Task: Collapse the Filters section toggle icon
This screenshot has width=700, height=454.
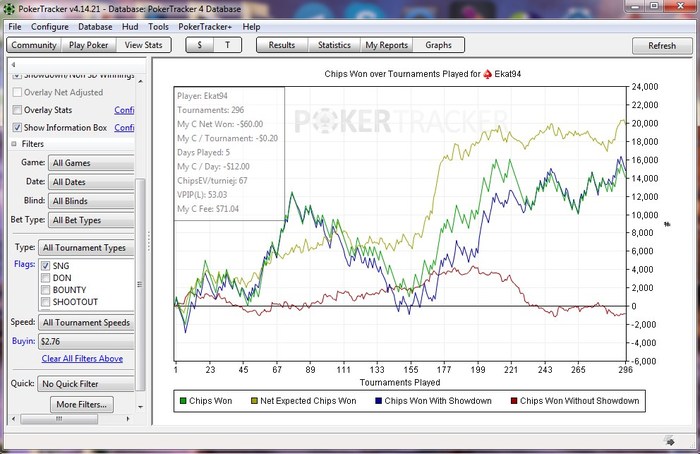Action: click(14, 144)
